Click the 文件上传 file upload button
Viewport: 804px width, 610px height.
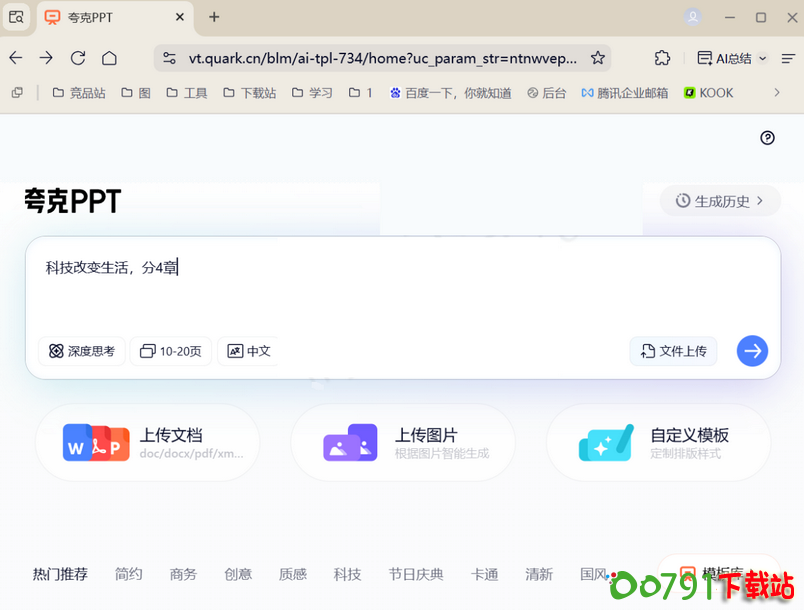point(673,351)
